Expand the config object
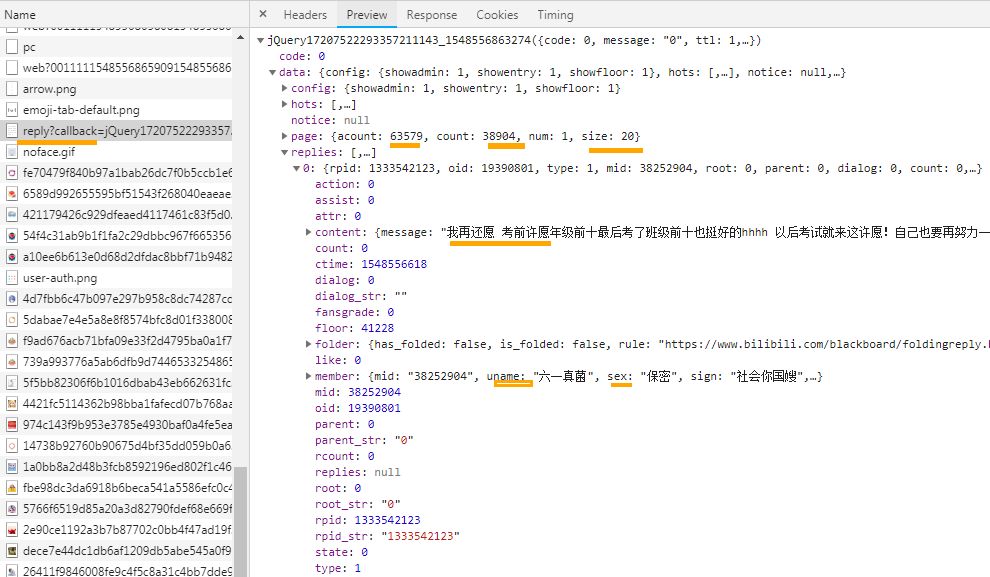The image size is (990, 577). pos(284,88)
